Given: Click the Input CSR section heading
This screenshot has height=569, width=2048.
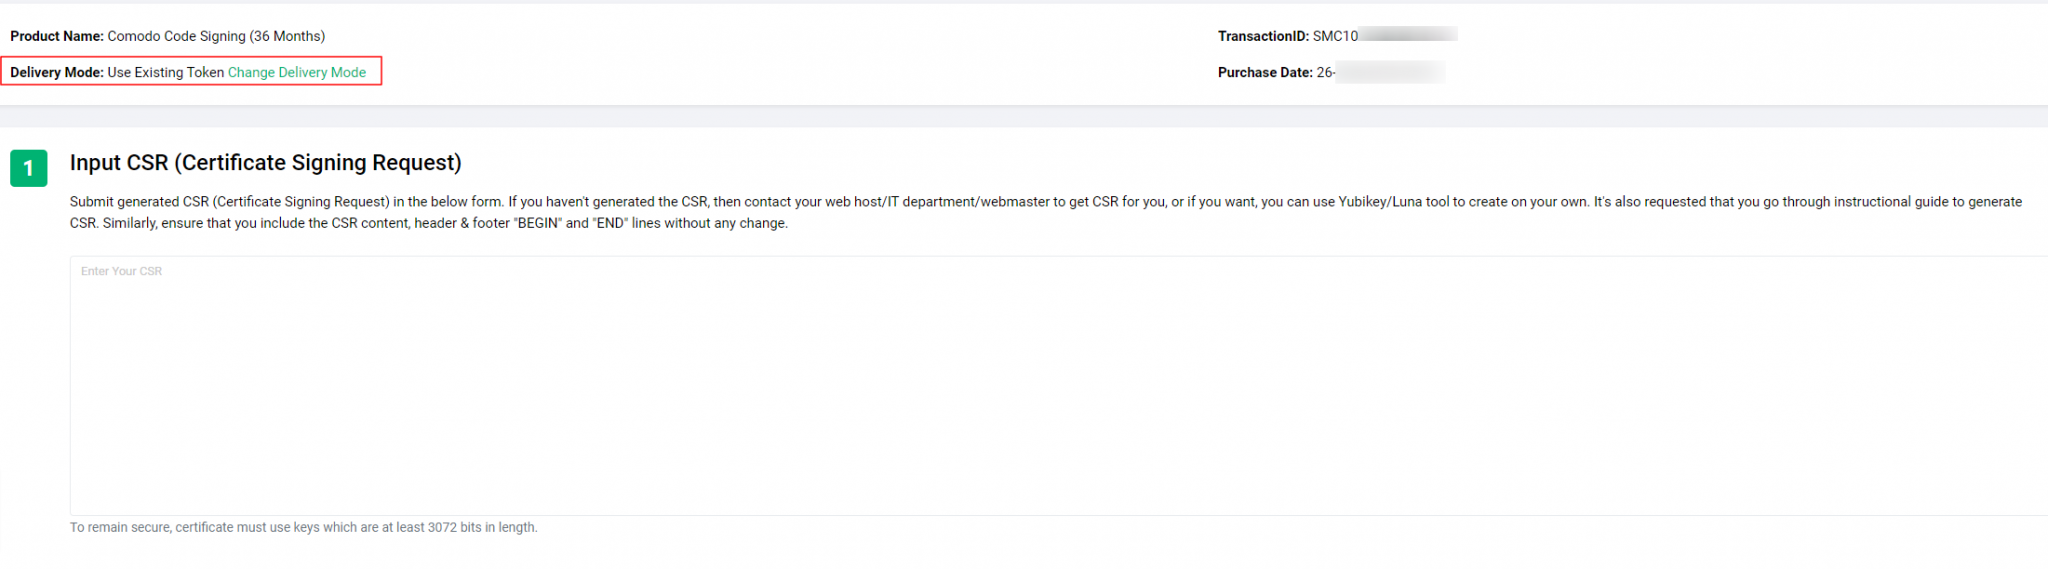Looking at the screenshot, I should (x=265, y=163).
